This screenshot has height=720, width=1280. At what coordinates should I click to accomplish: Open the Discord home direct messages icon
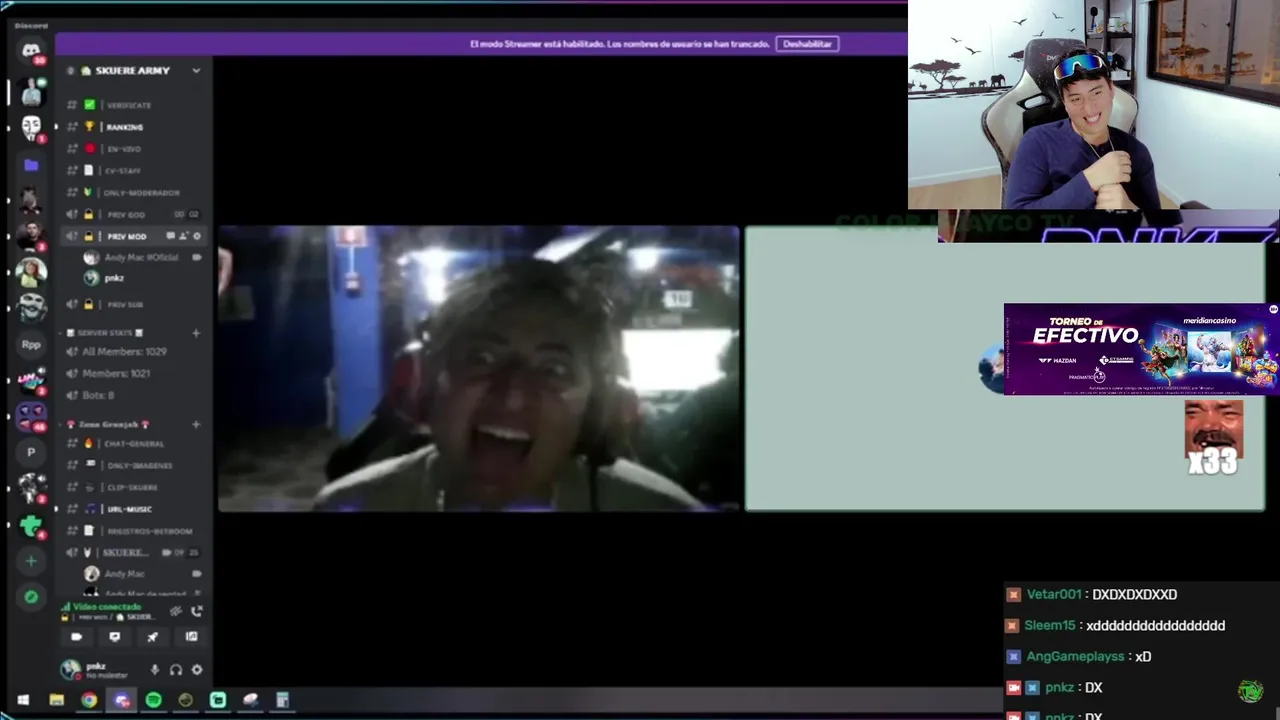31,53
